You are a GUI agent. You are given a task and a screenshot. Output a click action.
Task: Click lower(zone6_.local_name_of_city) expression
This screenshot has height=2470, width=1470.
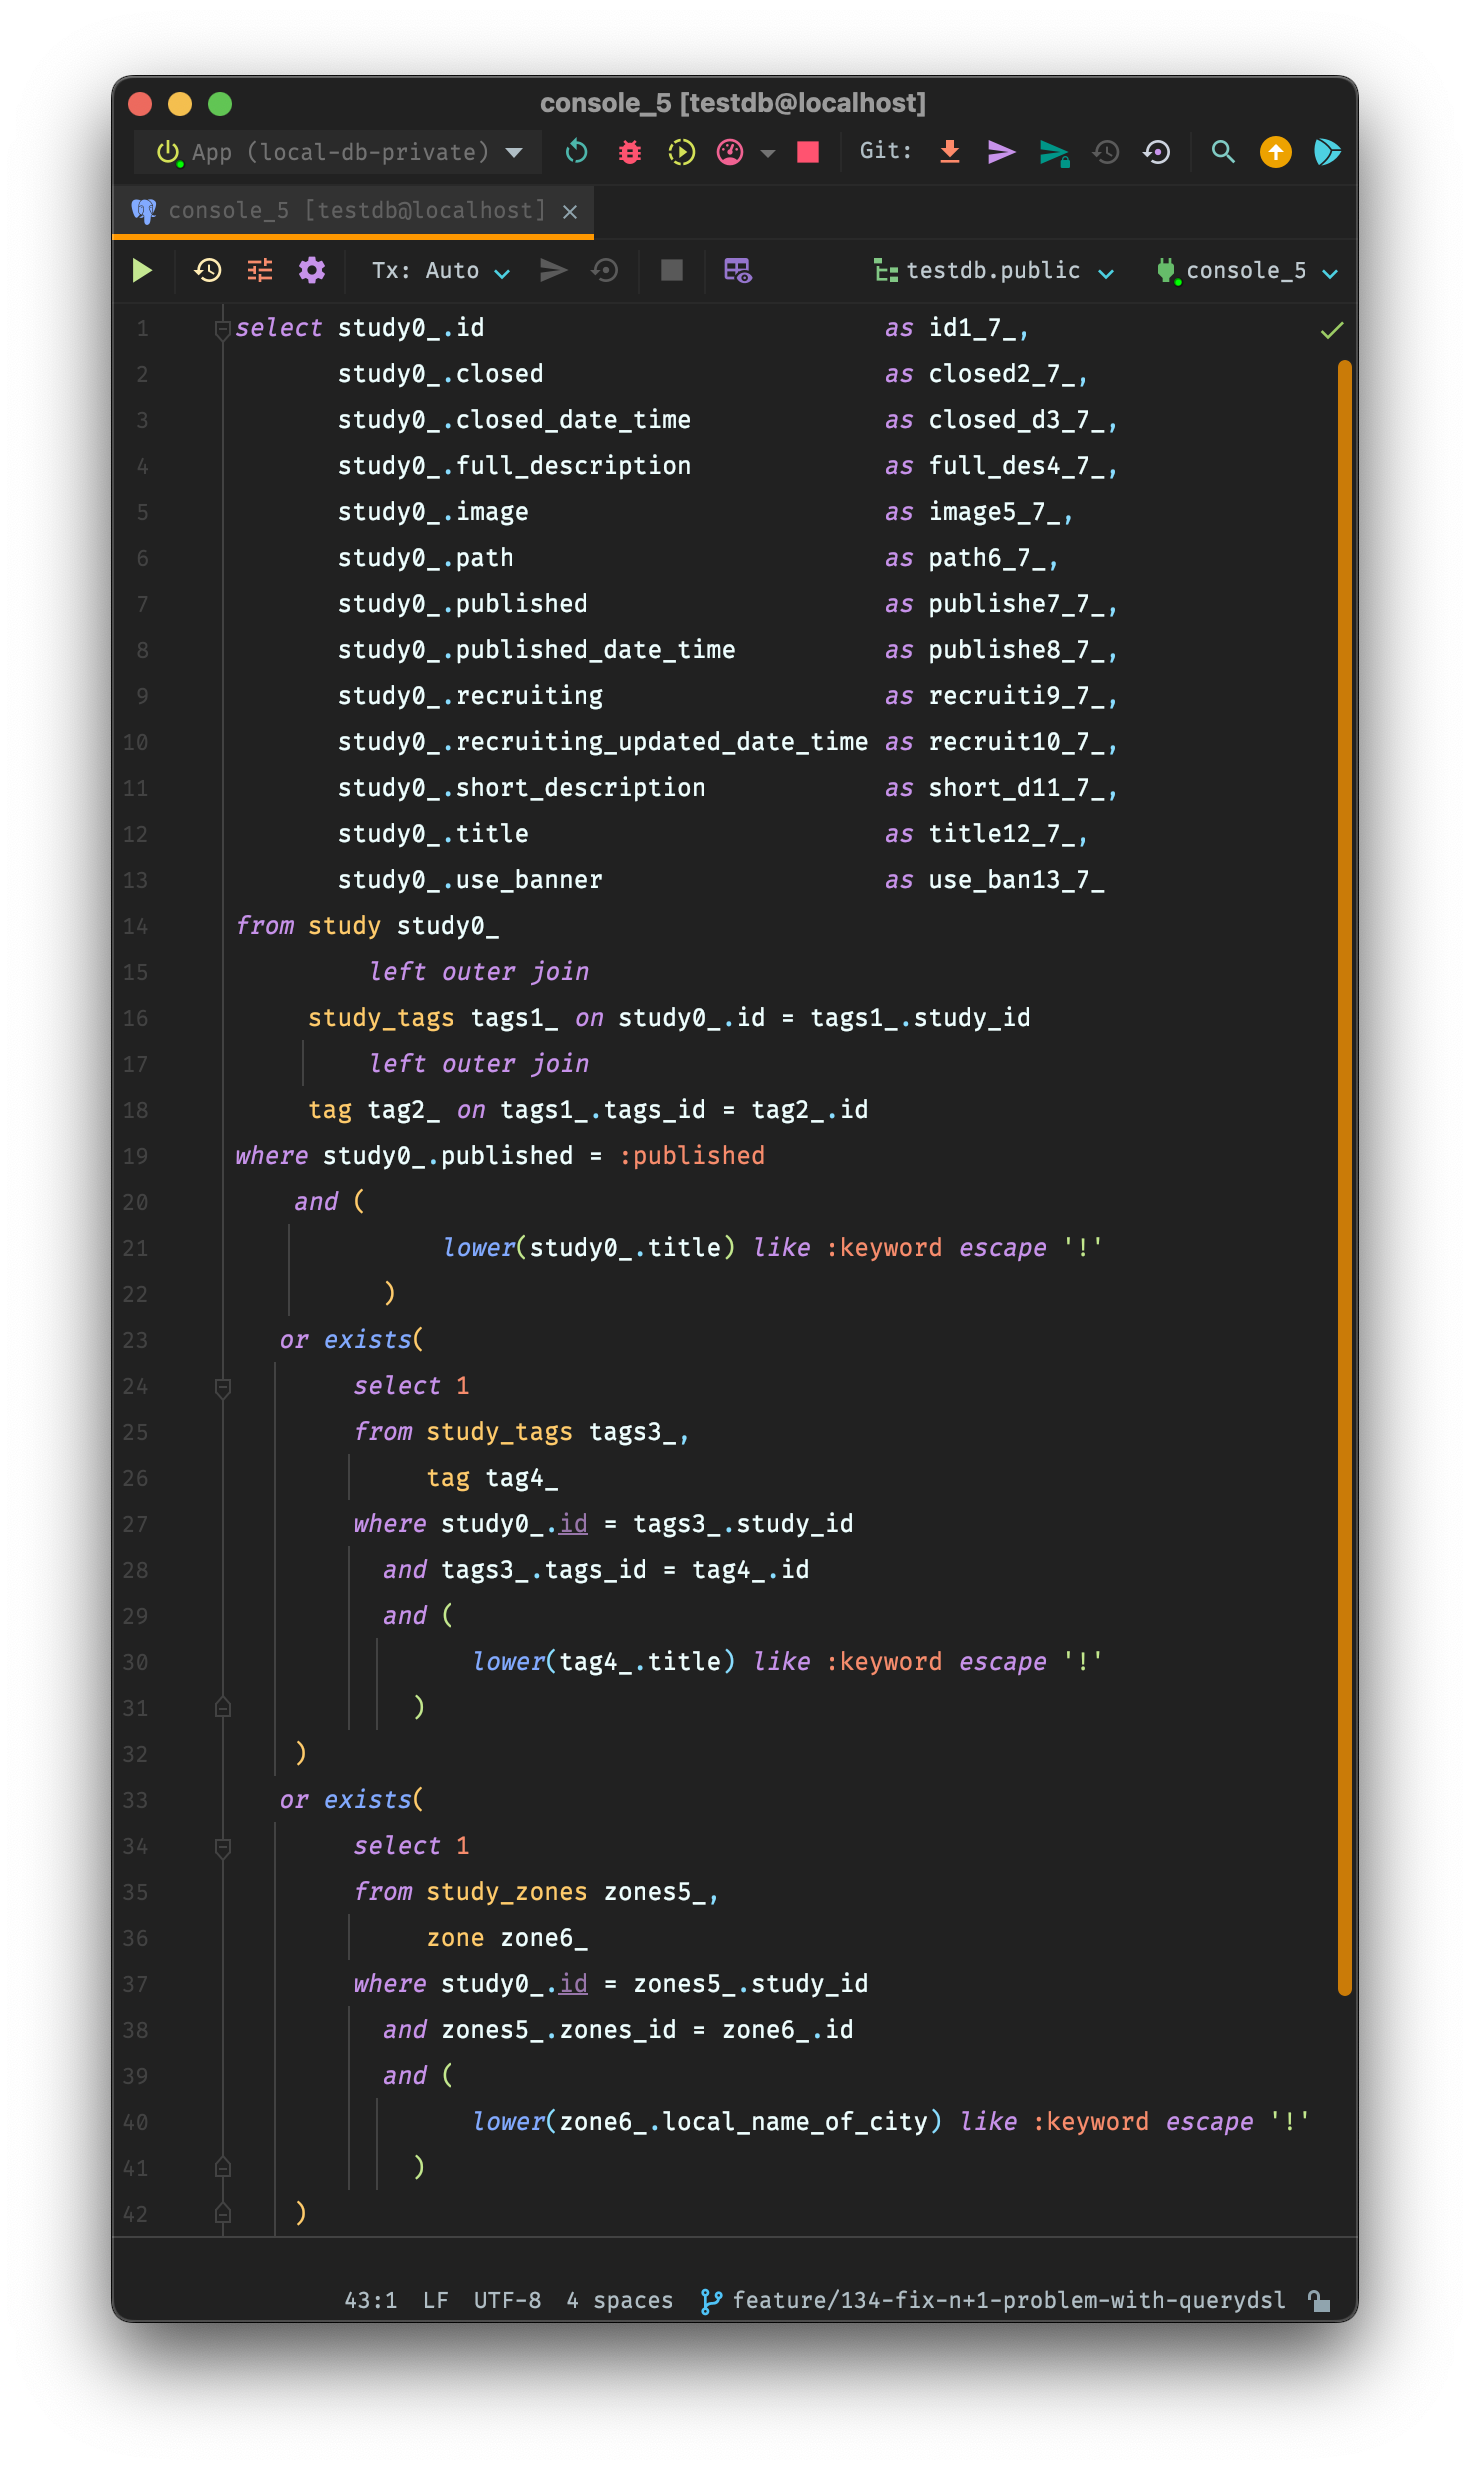(707, 2122)
